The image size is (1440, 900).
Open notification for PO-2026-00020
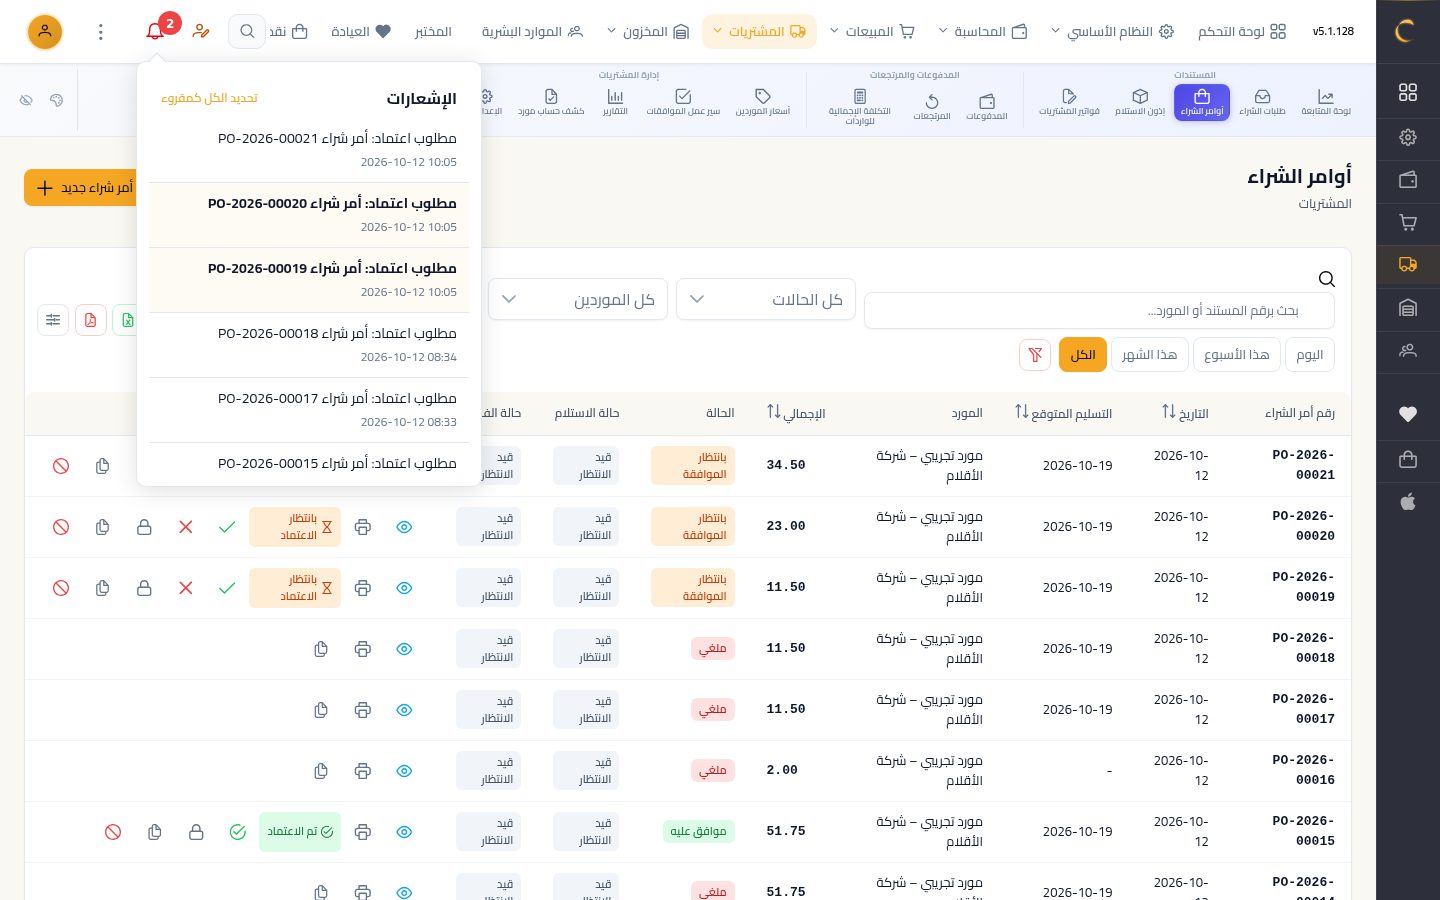coord(309,214)
